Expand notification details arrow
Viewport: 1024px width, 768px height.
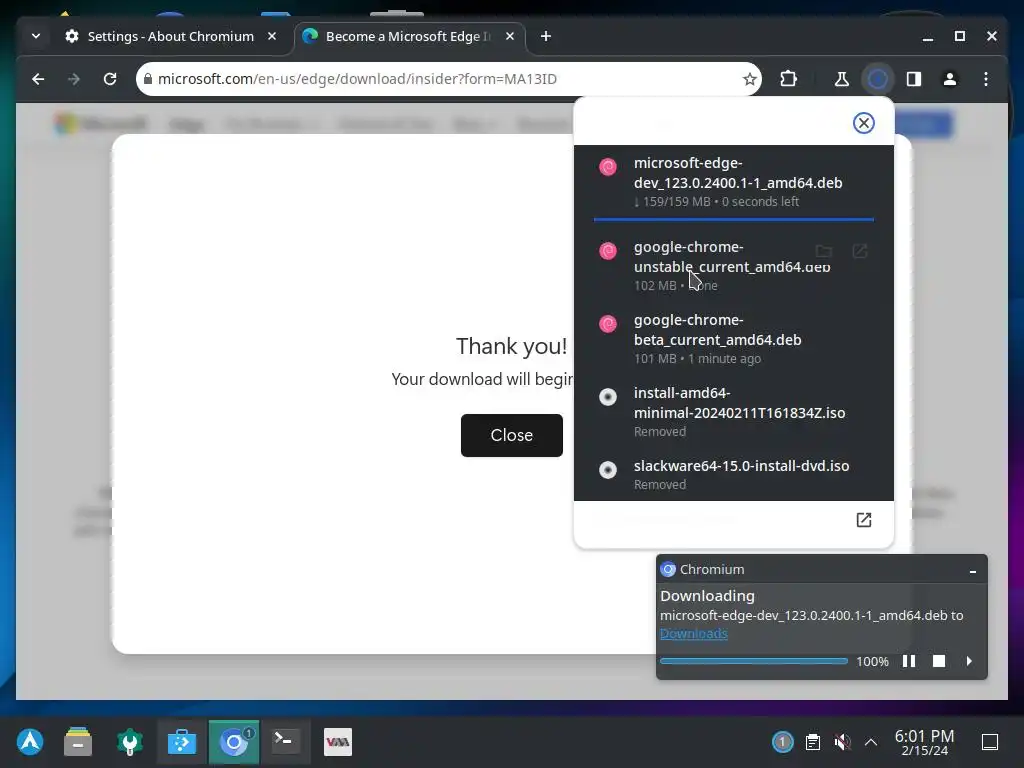[x=968, y=661]
